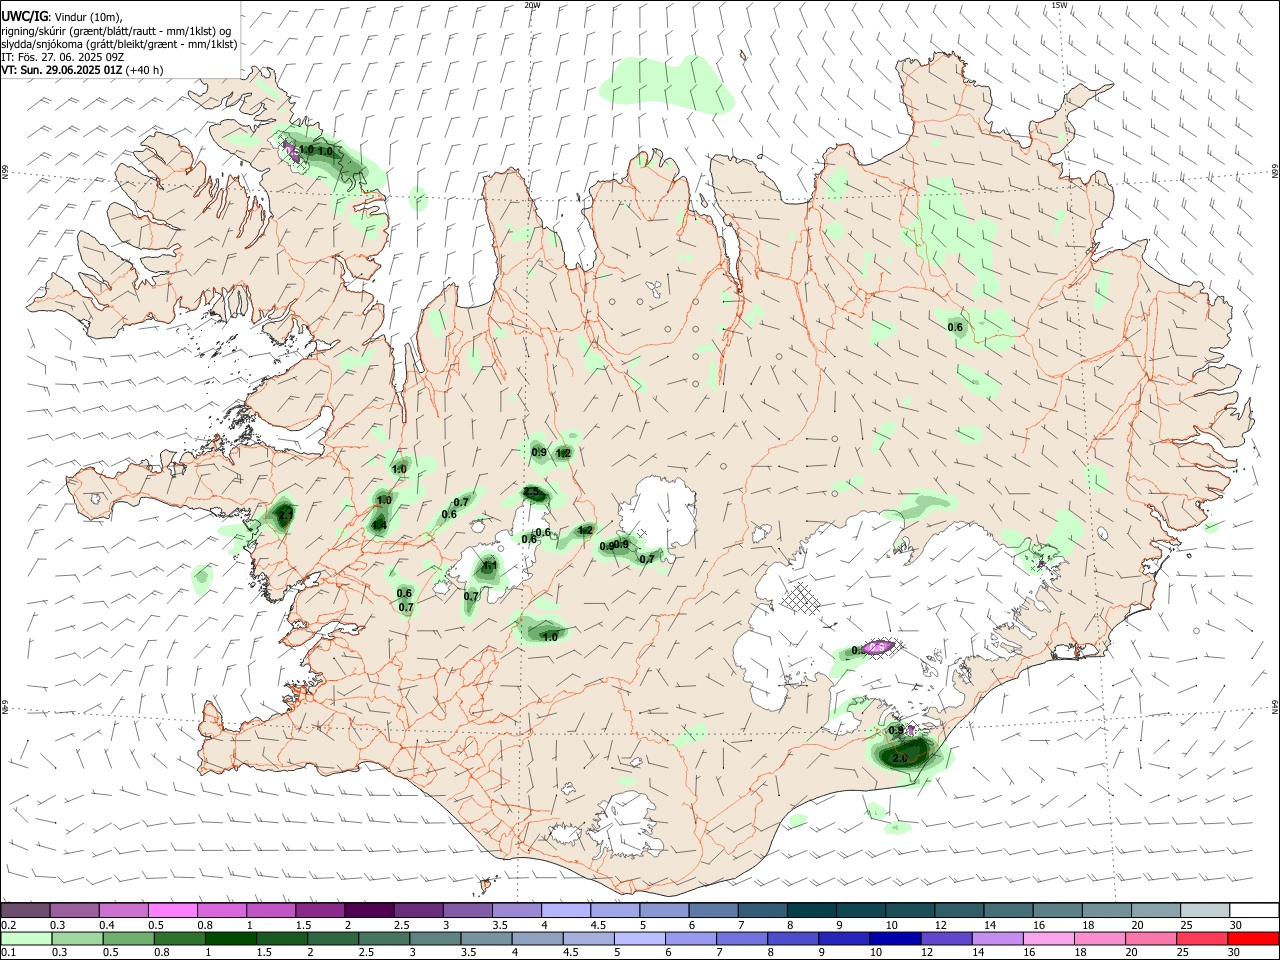This screenshot has width=1280, height=960.
Task: Pick the bright red bottom-row swatch after 30
Action: (x=1251, y=938)
